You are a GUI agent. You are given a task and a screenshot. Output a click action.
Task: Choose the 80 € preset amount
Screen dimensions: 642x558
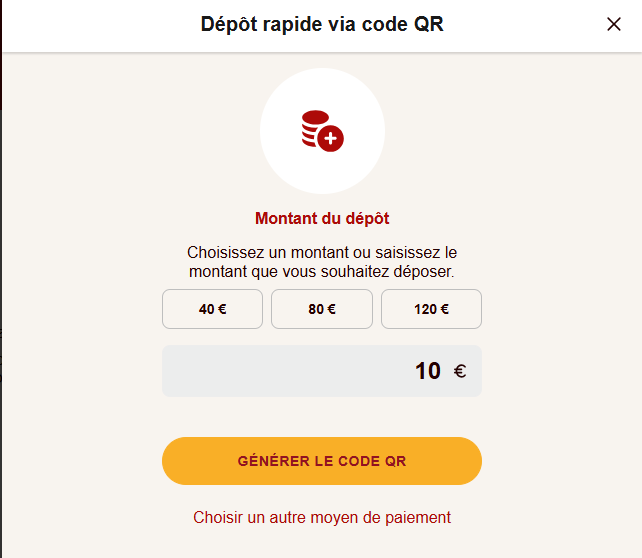[322, 309]
